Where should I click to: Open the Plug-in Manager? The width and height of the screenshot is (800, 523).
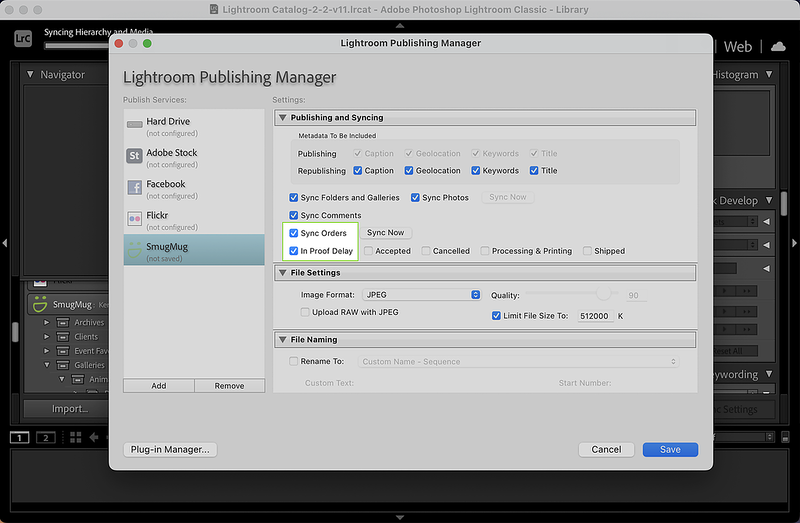coord(170,449)
